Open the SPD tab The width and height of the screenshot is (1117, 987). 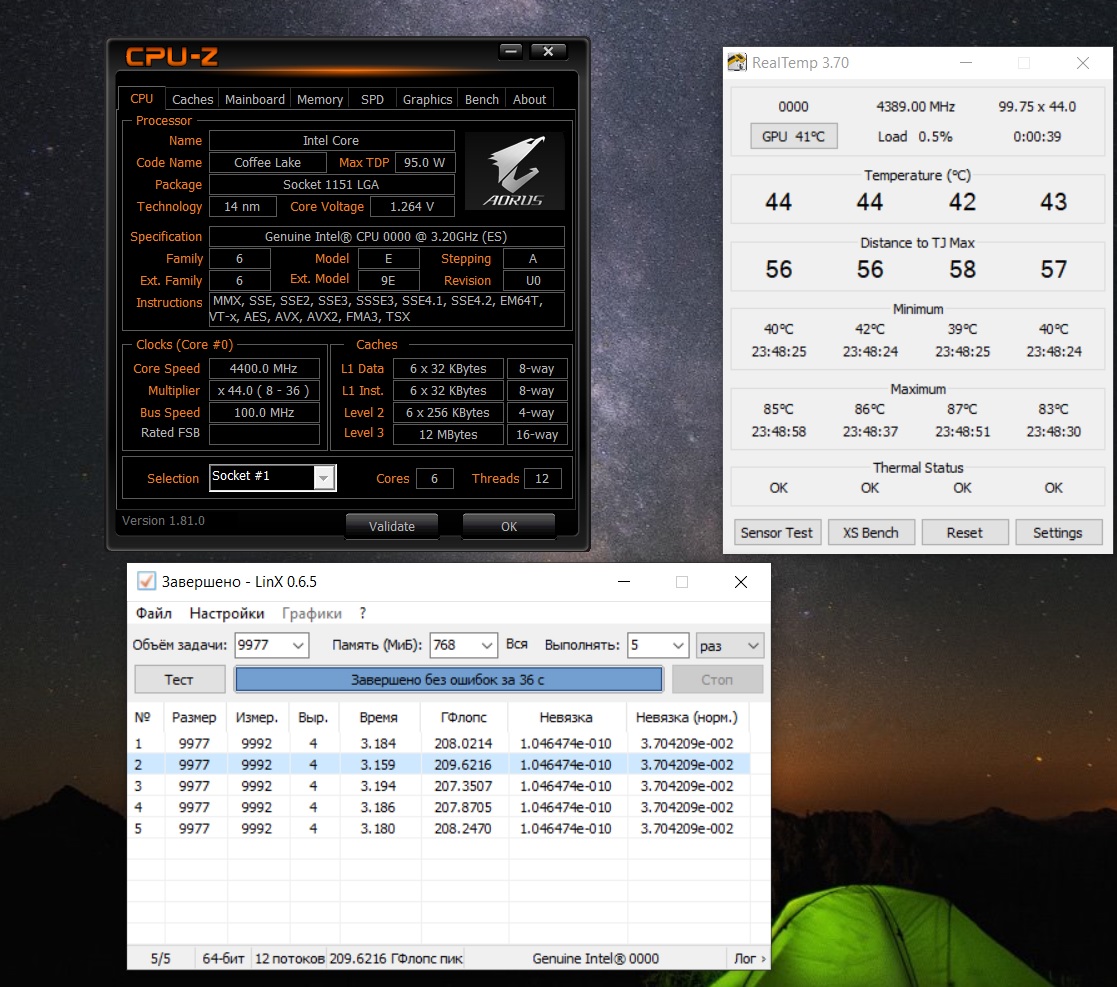point(372,100)
